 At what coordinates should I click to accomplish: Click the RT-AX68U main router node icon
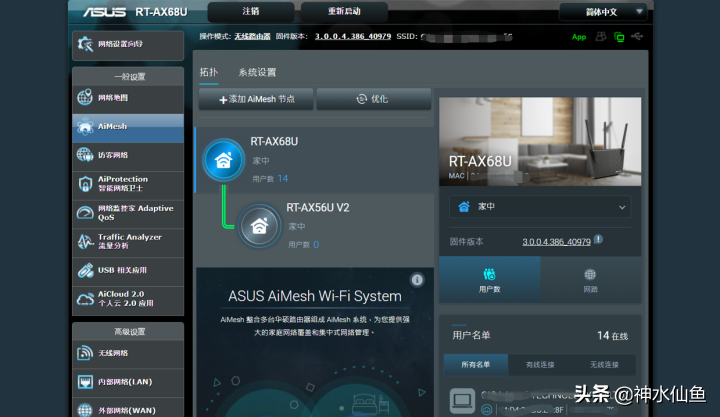(x=223, y=158)
